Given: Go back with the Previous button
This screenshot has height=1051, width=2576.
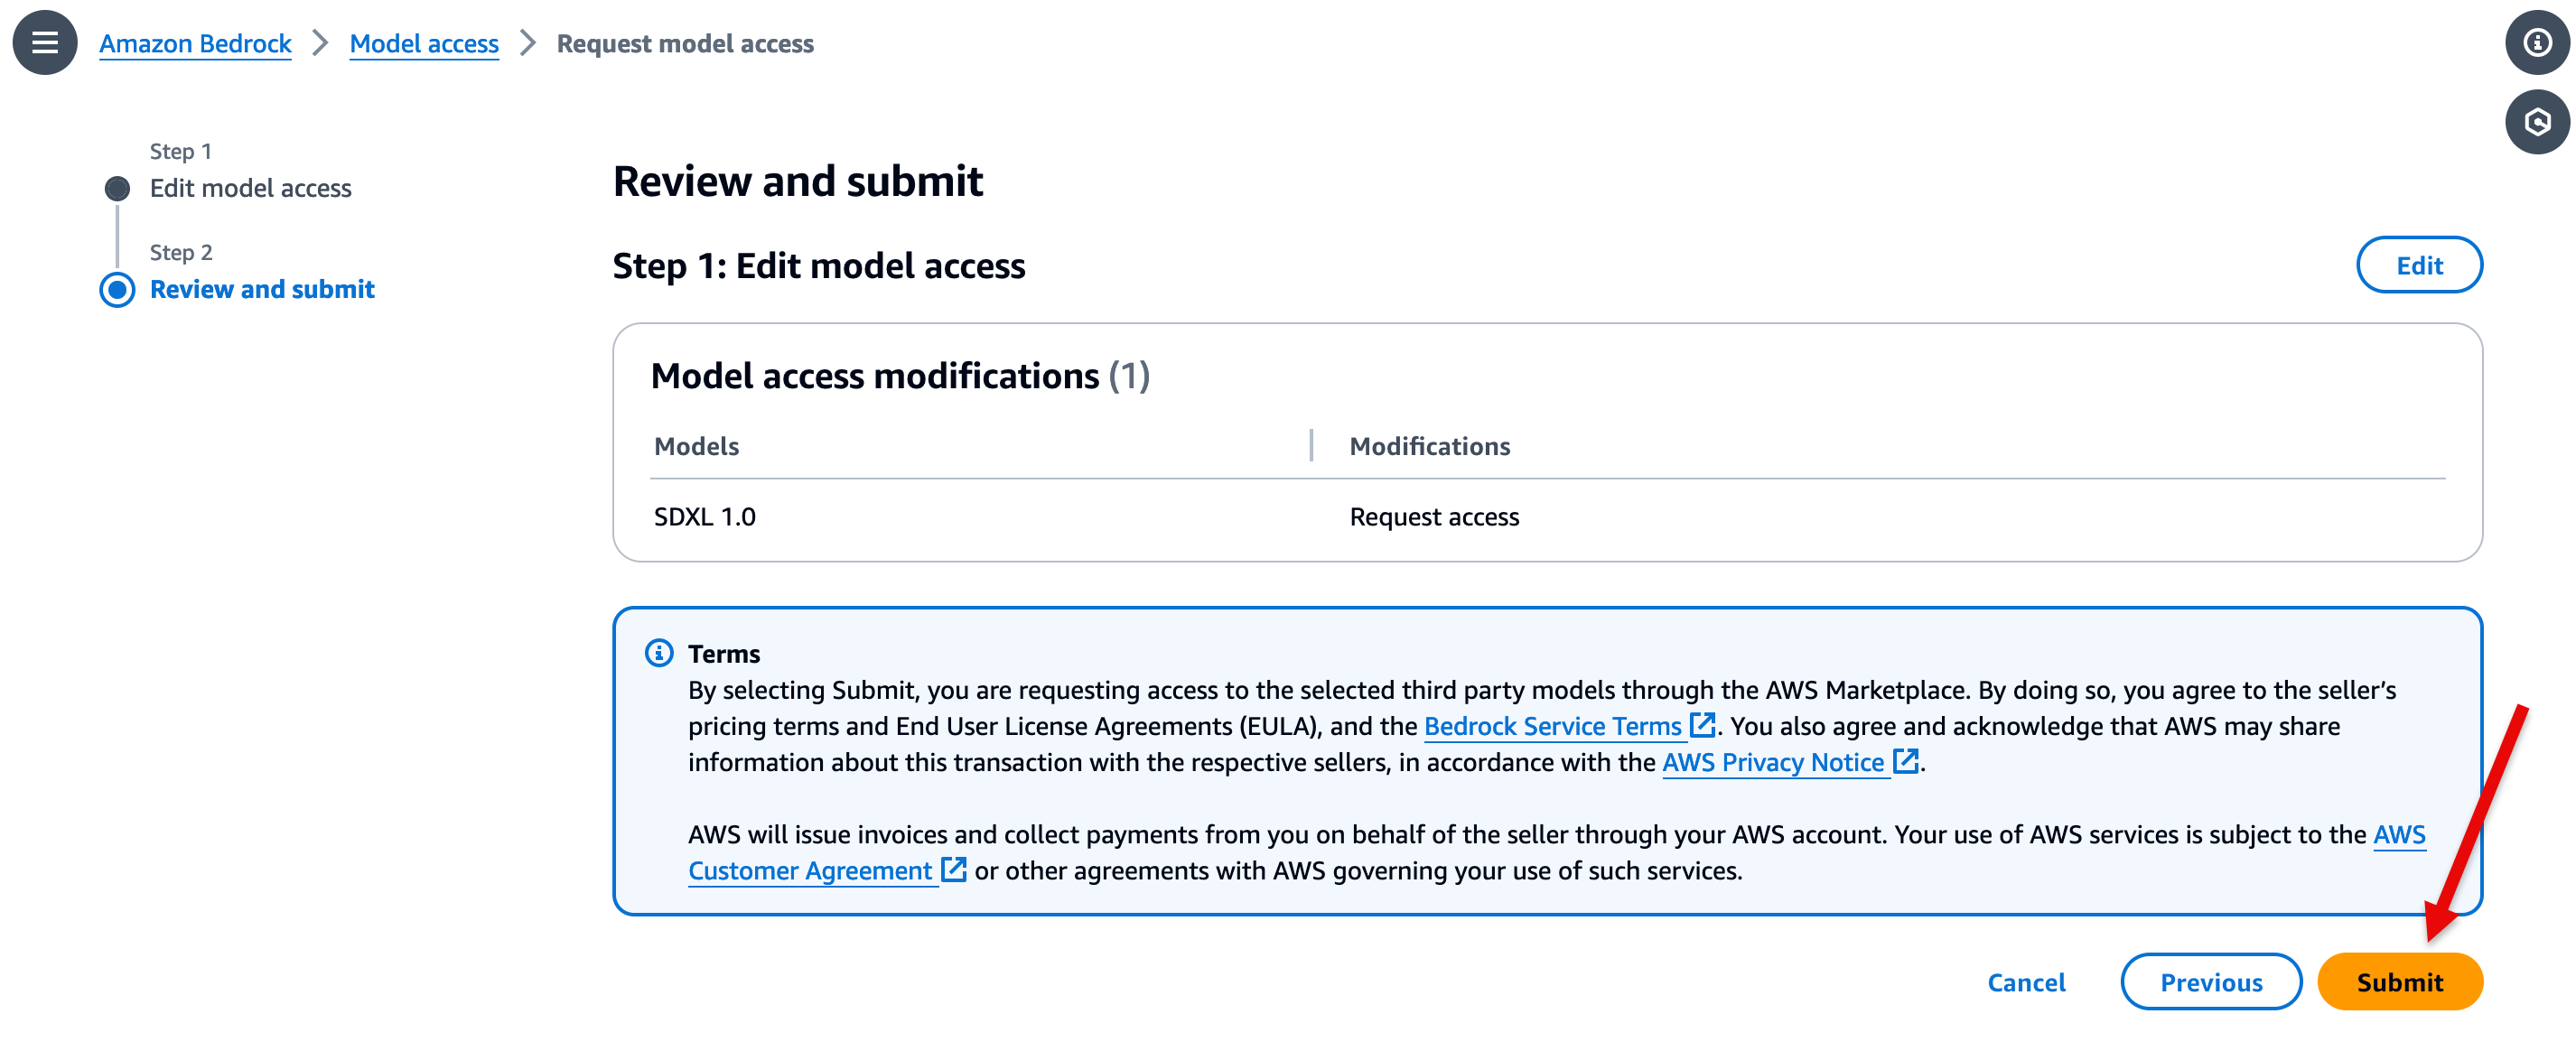Looking at the screenshot, I should 2211,982.
